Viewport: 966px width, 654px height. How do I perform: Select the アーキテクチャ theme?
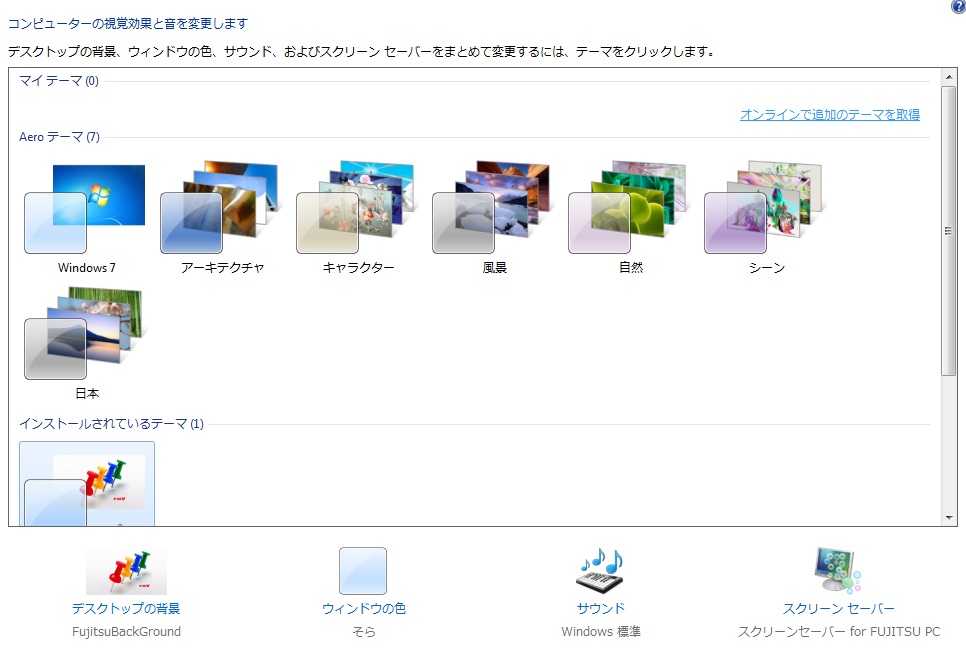point(222,217)
